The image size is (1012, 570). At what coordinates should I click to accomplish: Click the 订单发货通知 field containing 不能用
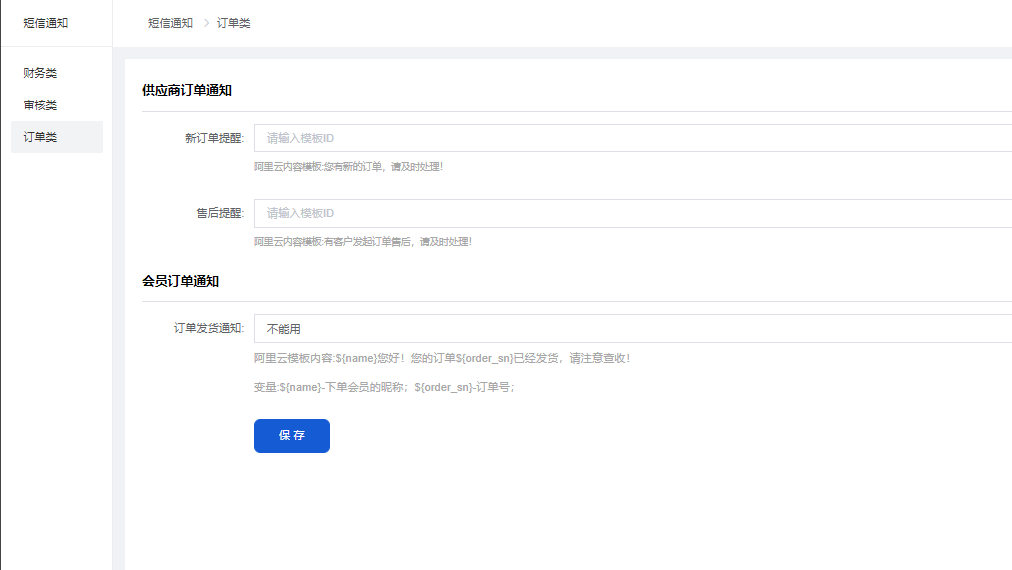pyautogui.click(x=632, y=329)
